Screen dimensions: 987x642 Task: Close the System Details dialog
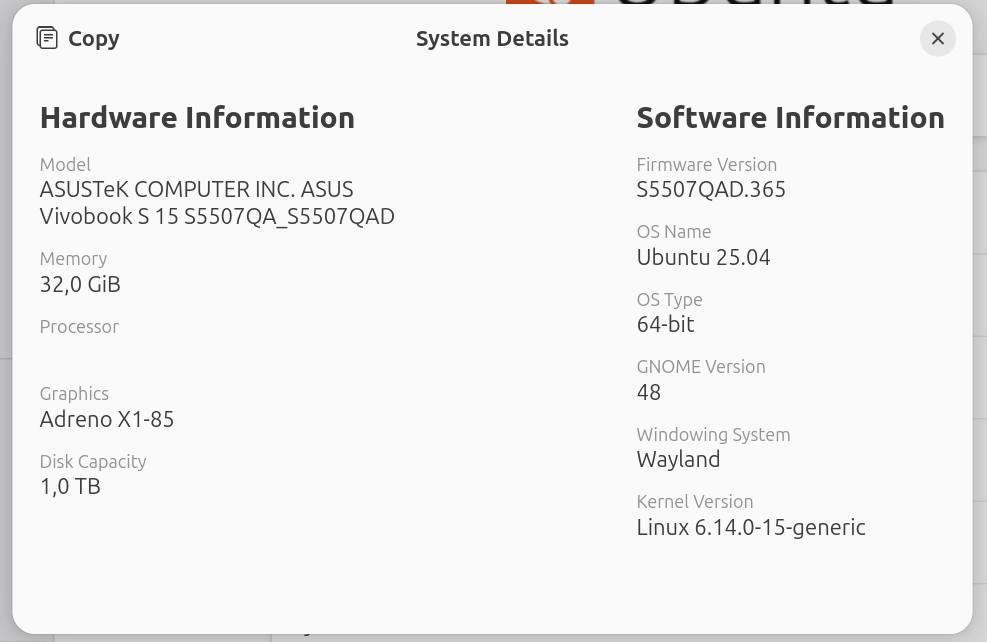[x=937, y=38]
